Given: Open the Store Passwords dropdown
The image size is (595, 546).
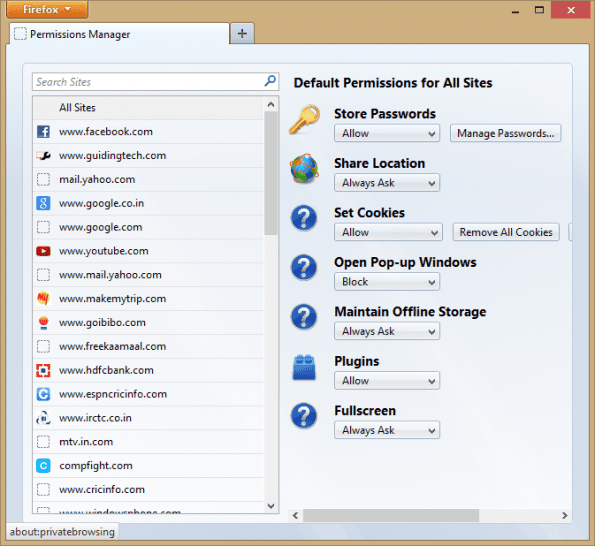Looking at the screenshot, I should pyautogui.click(x=387, y=134).
